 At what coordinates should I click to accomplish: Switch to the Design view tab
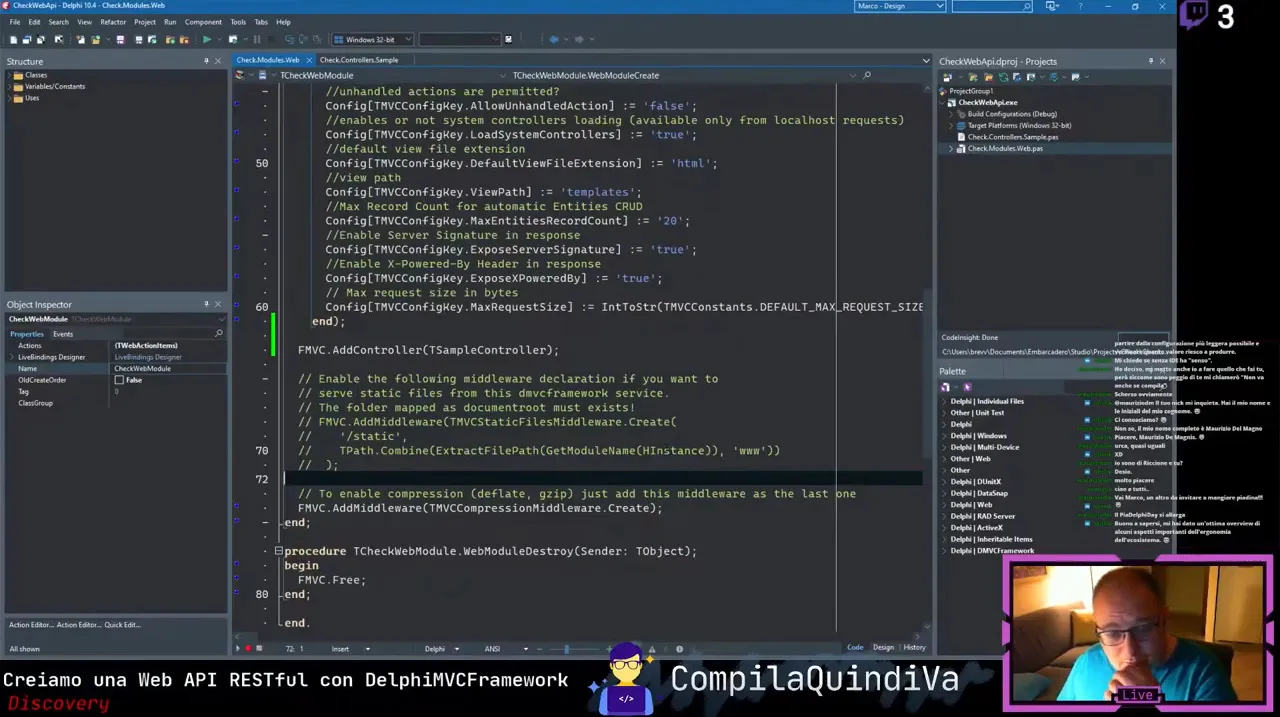tap(884, 647)
